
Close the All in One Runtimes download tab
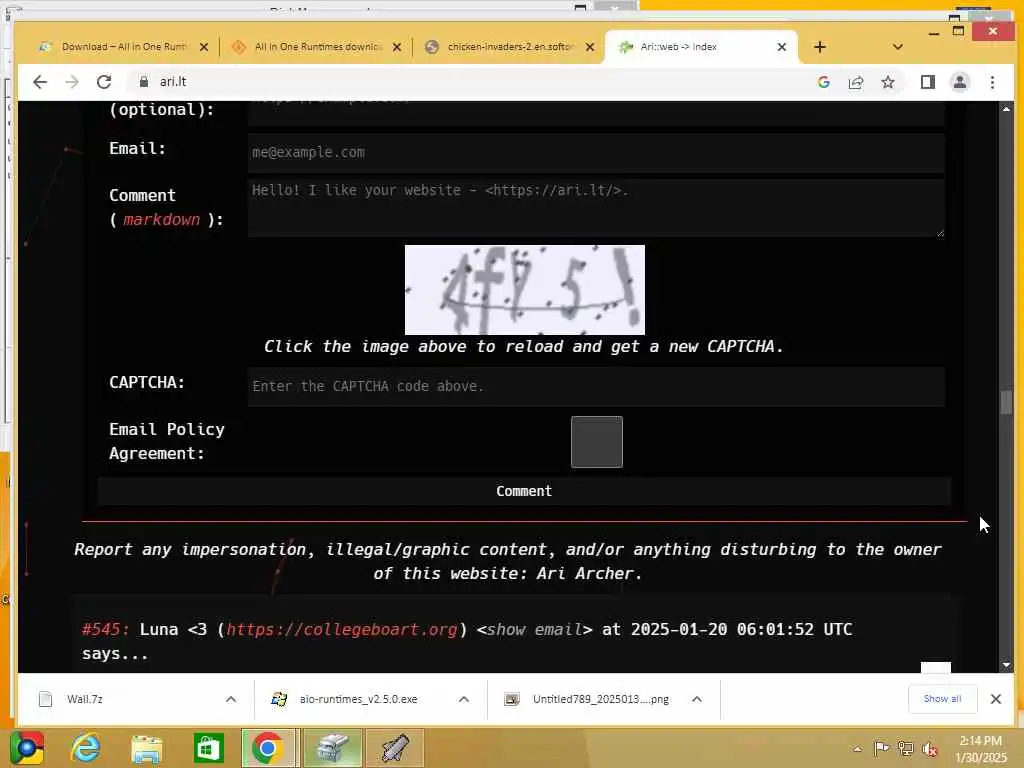pyautogui.click(x=396, y=47)
